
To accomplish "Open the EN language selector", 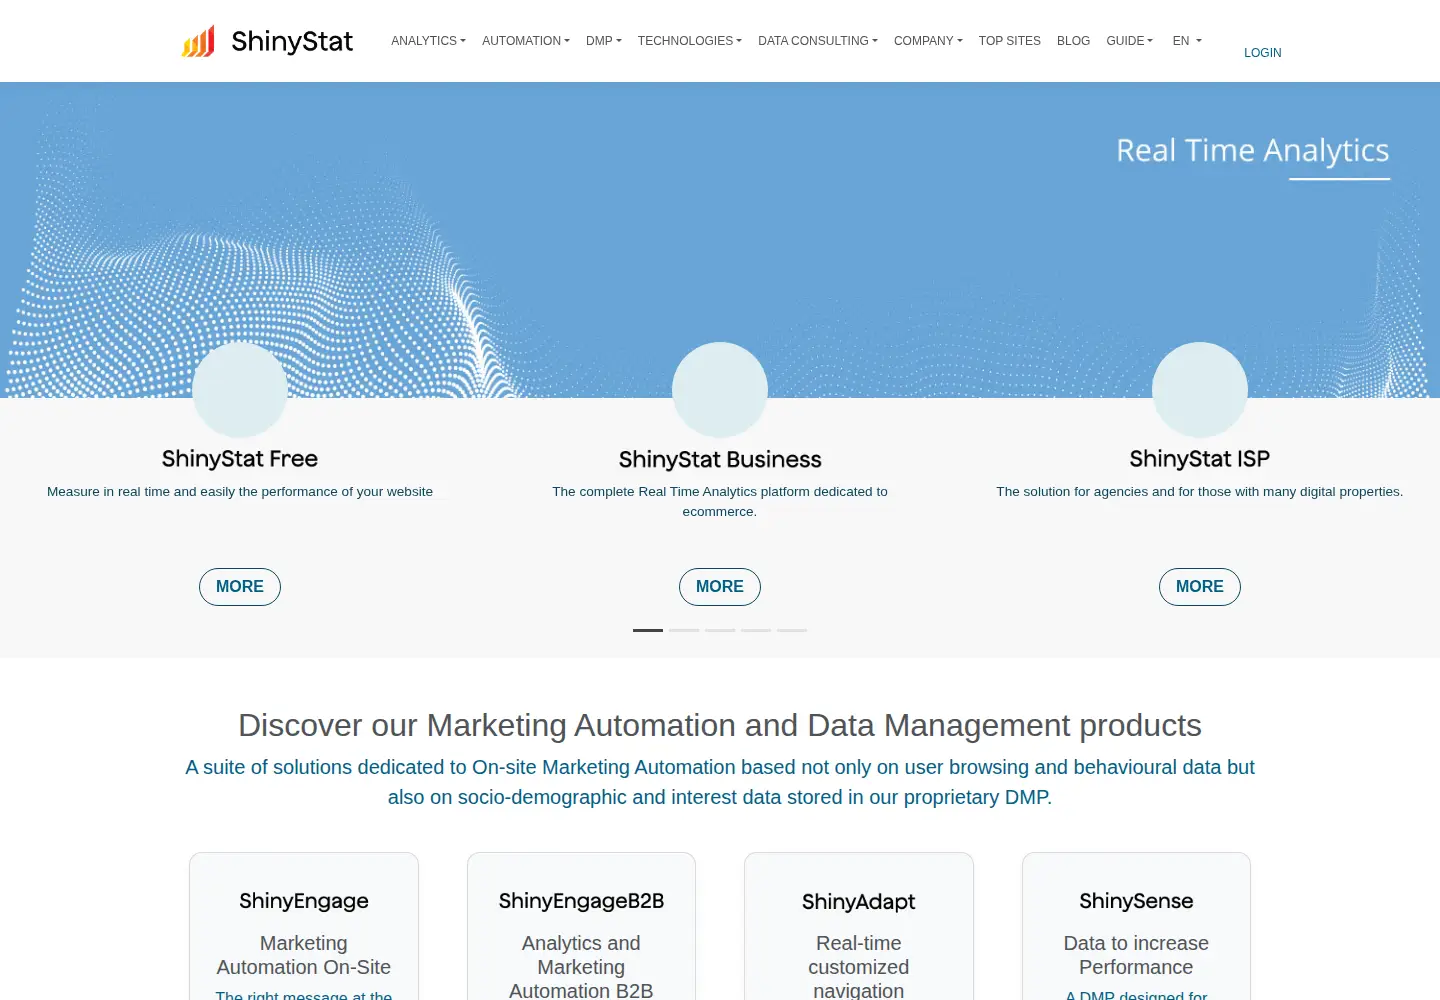I will [x=1187, y=41].
